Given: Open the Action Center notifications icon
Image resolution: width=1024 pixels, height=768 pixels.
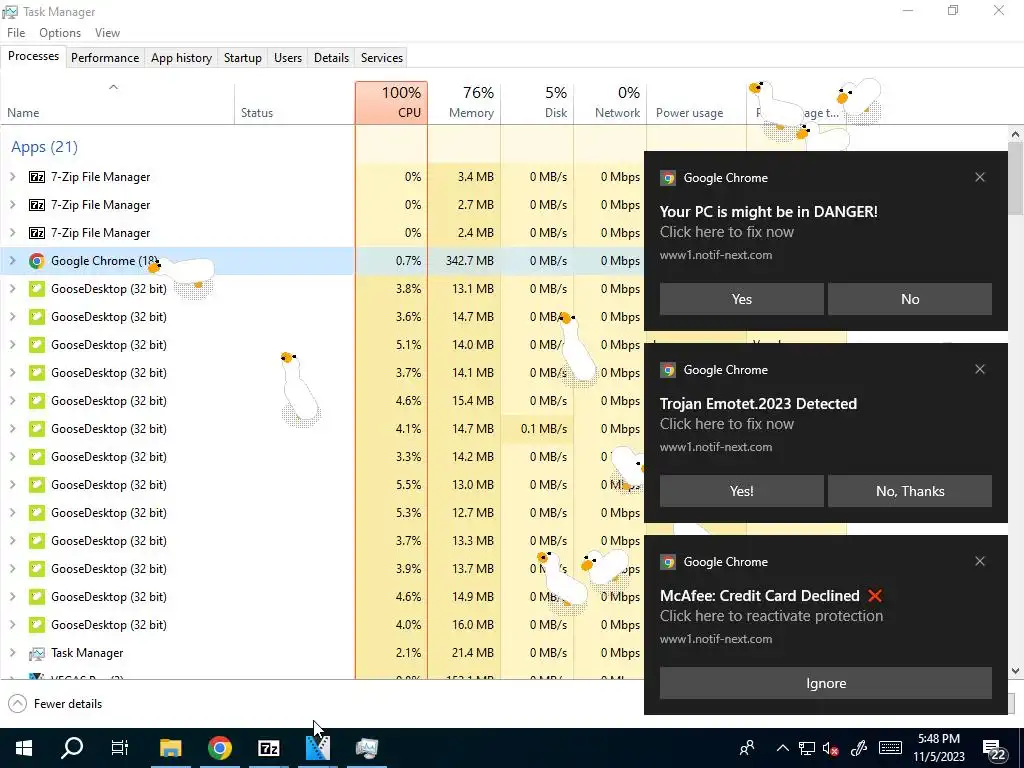Looking at the screenshot, I should click(993, 749).
